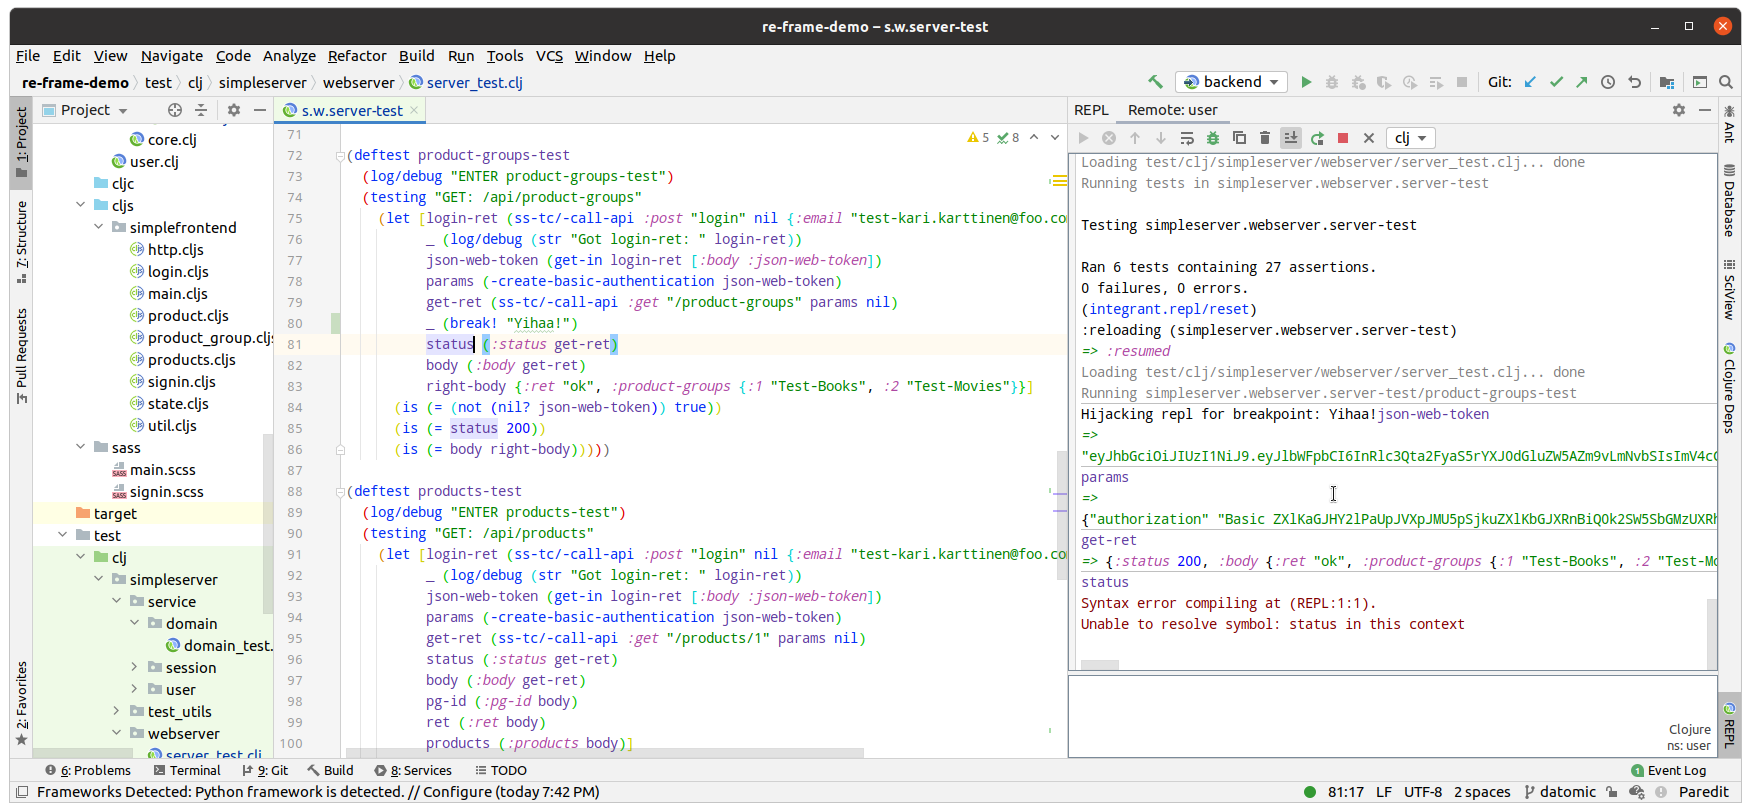Click the green bug icon in REPL toolbar
Viewport: 1751px width, 812px height.
(x=1213, y=138)
